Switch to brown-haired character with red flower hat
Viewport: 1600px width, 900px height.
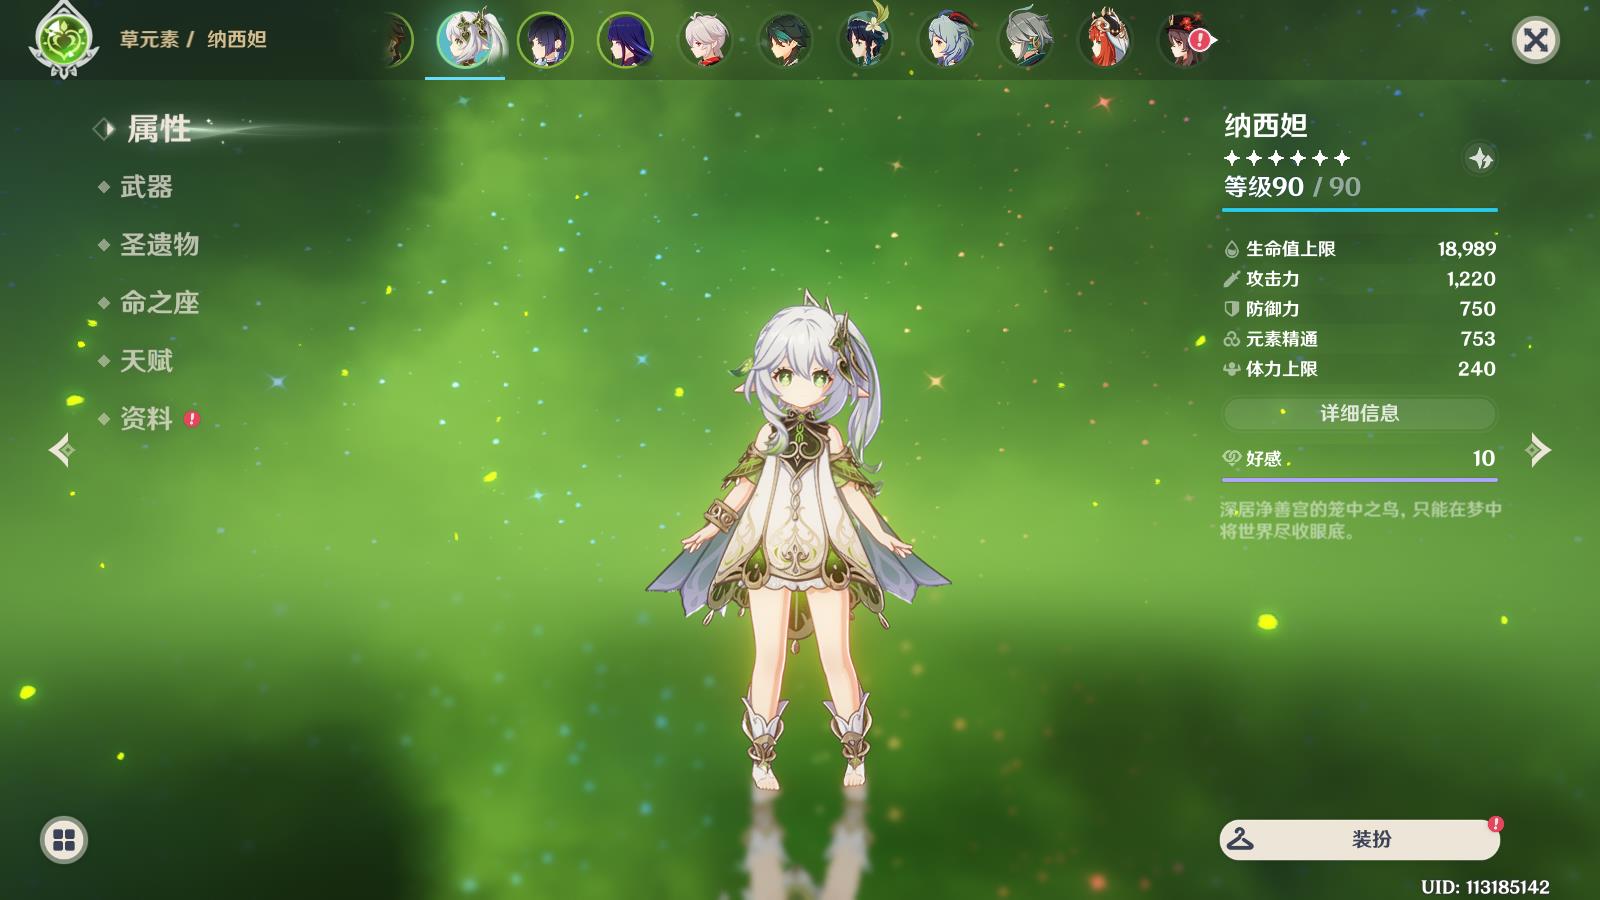(x=1185, y=40)
